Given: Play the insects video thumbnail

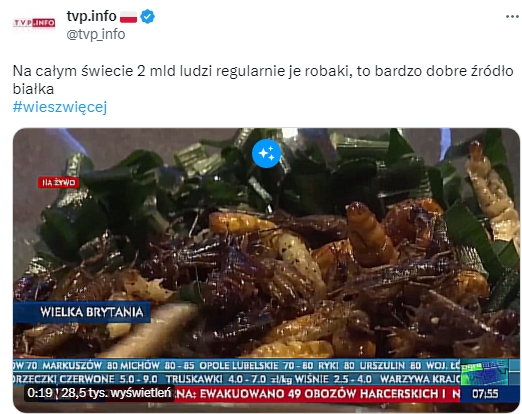Looking at the screenshot, I should 266,270.
